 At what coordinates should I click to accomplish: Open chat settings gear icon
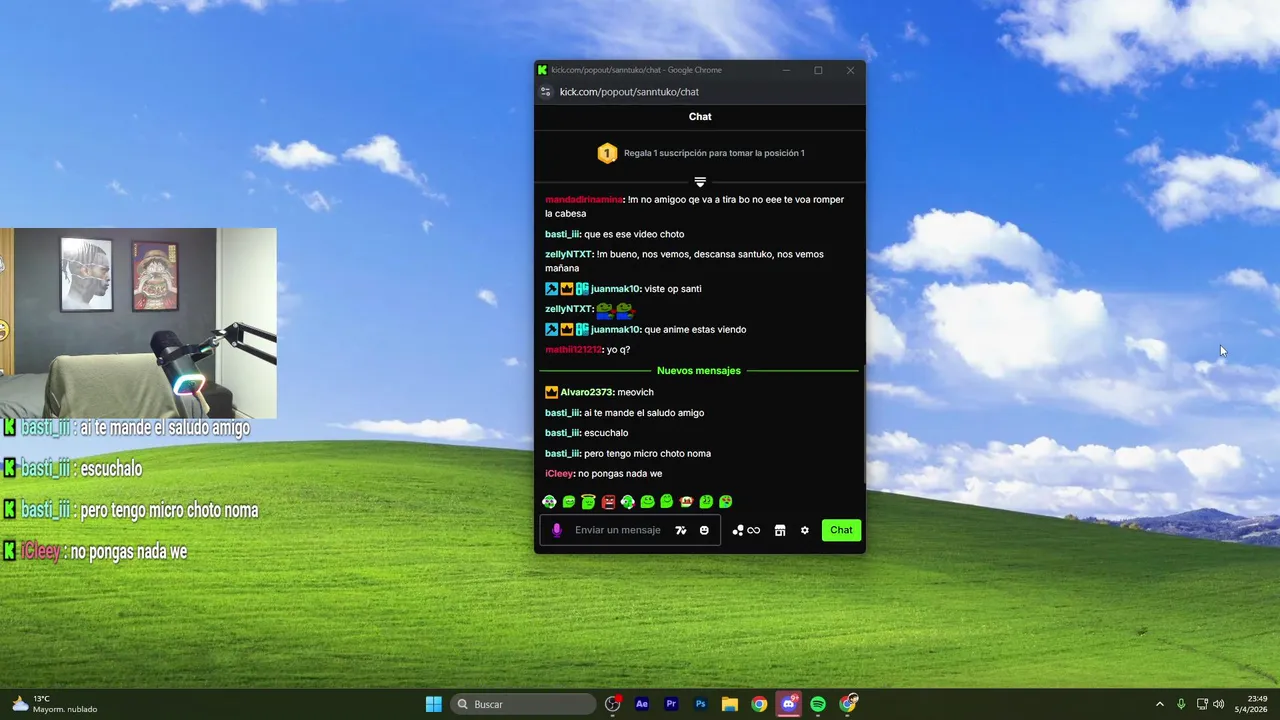pyautogui.click(x=804, y=530)
